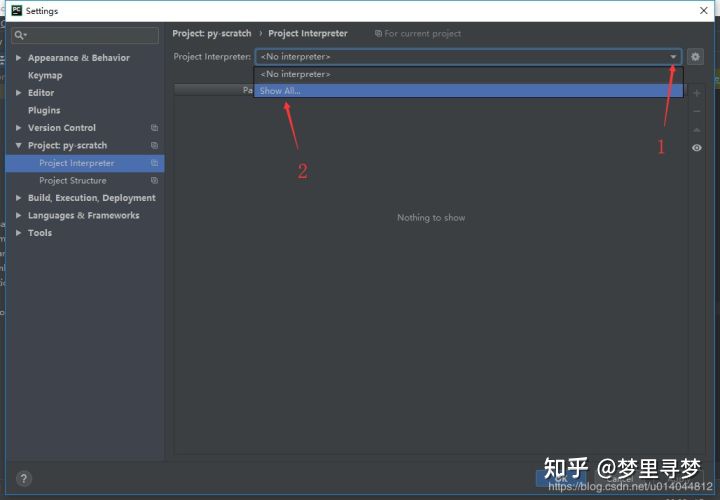Open the Keymap settings page
Screen dimensions: 720x500
(45, 75)
